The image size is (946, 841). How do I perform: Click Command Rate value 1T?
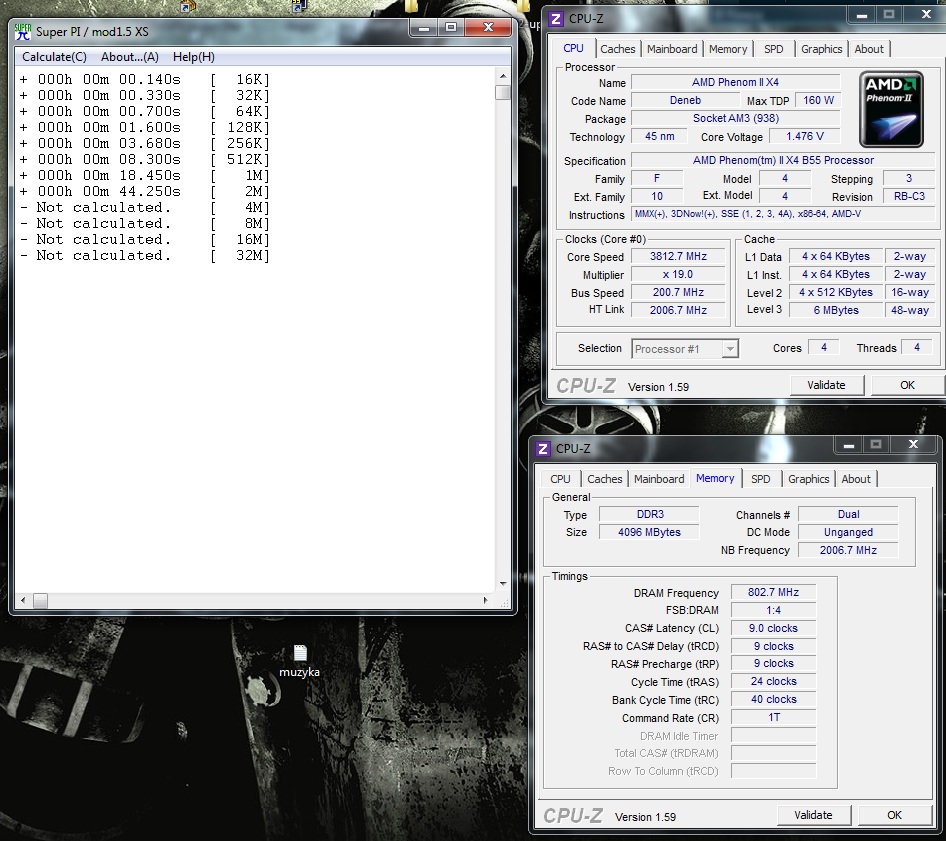coord(773,717)
